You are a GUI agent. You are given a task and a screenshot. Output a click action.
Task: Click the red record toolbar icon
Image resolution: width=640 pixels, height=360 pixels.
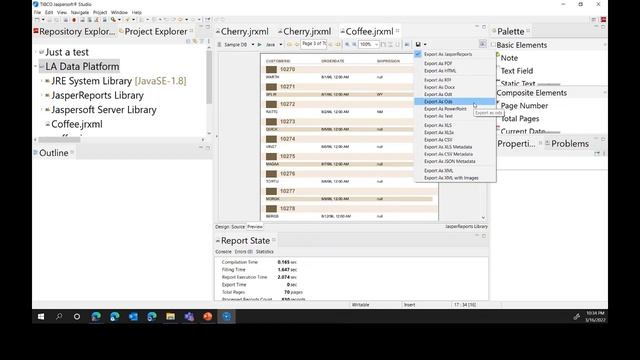click(x=74, y=20)
